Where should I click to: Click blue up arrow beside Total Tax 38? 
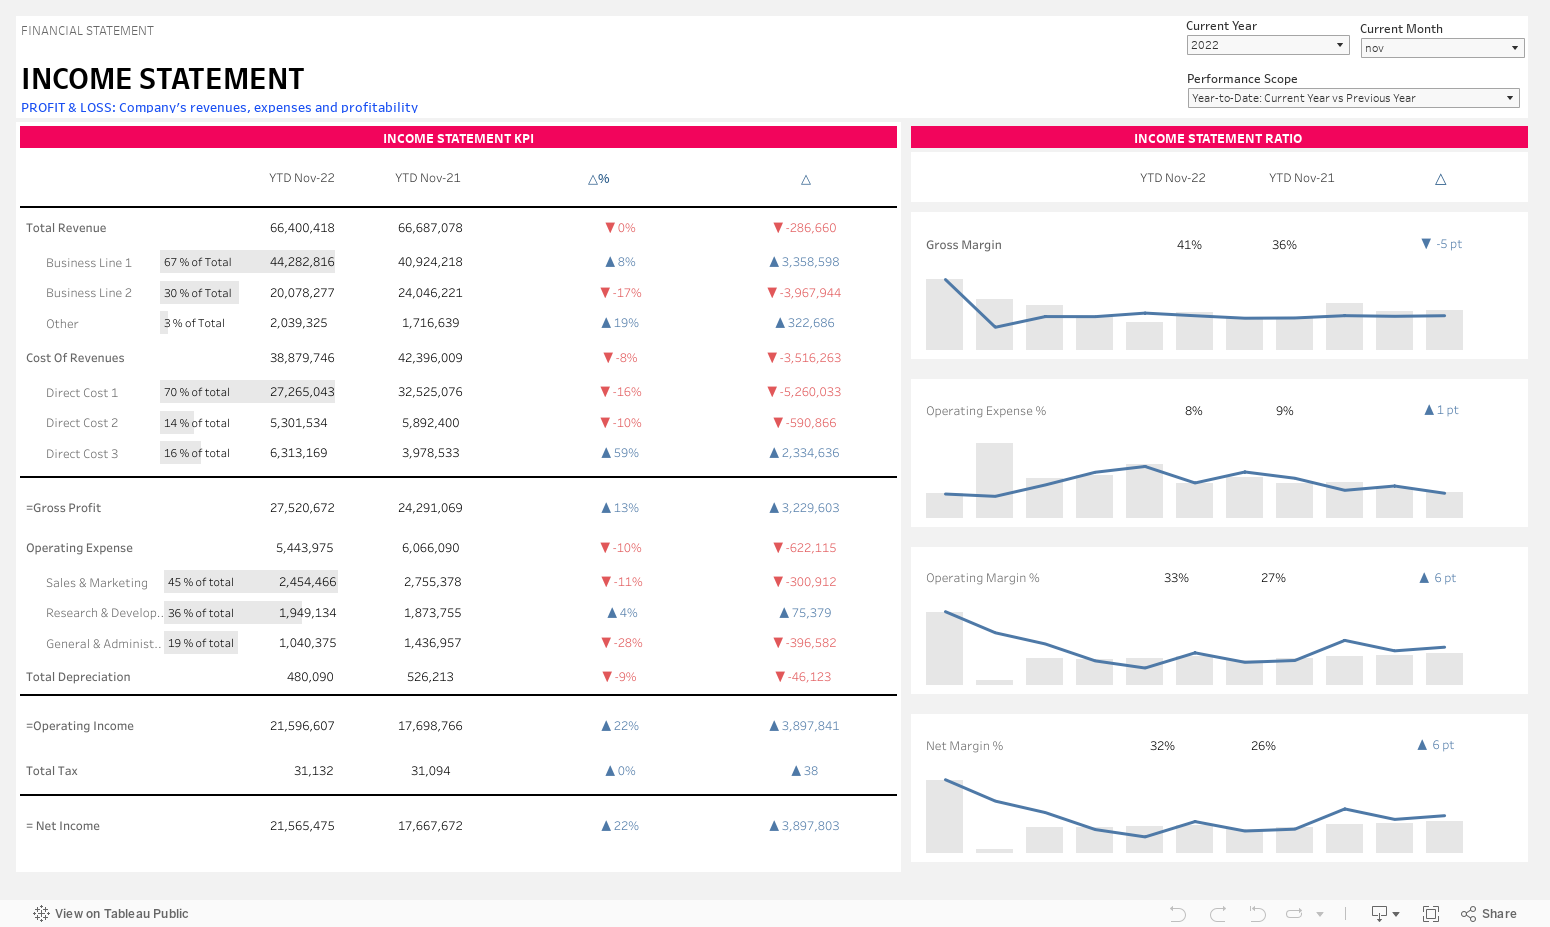[797, 771]
